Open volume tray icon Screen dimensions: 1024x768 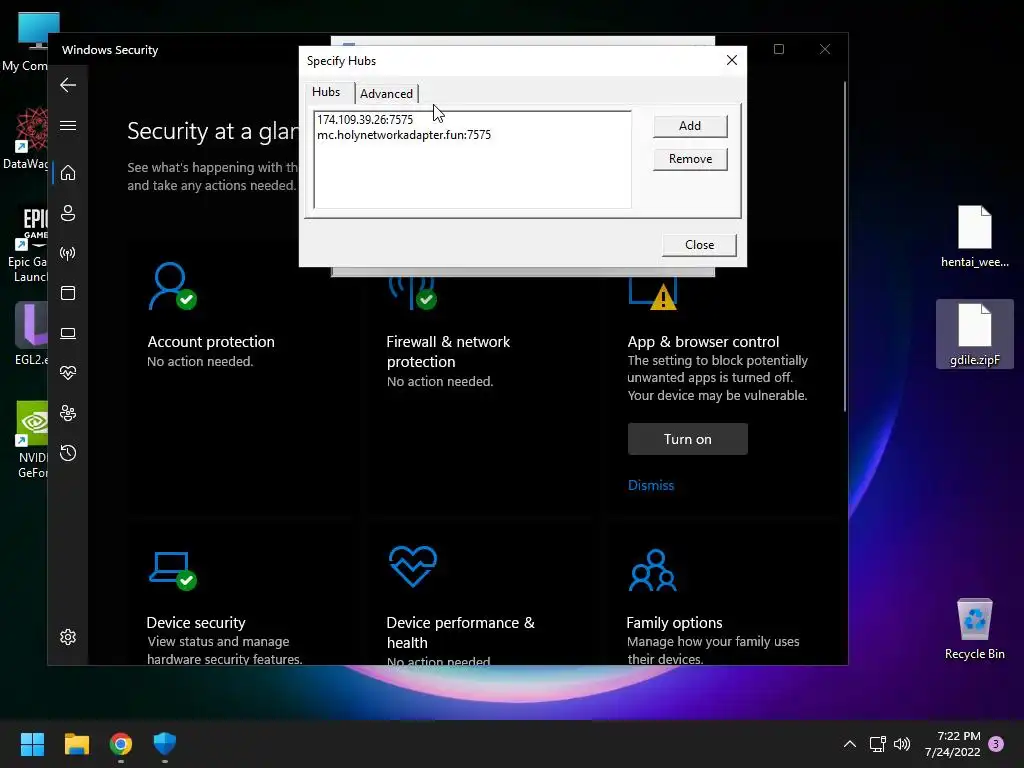pos(902,744)
